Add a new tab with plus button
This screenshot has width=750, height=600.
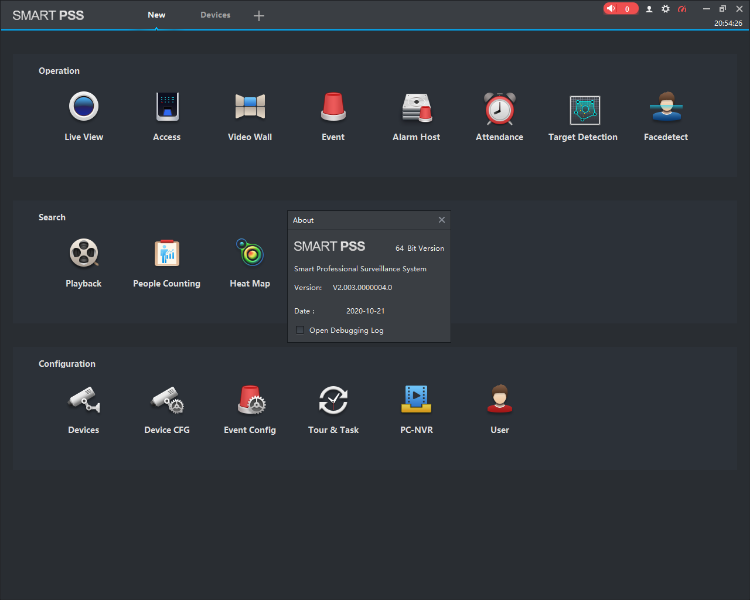tap(259, 16)
